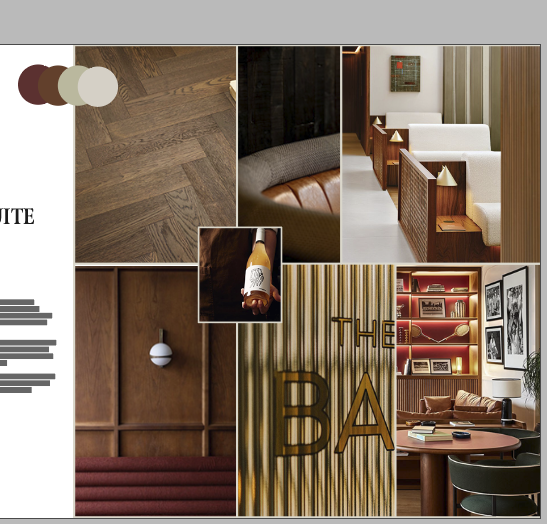Select the wine bottle photo

pos(240,275)
